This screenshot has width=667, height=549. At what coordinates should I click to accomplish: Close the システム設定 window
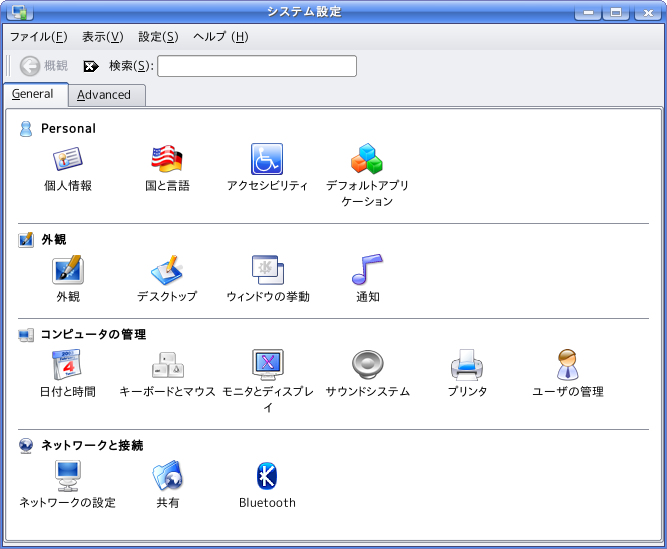click(647, 12)
